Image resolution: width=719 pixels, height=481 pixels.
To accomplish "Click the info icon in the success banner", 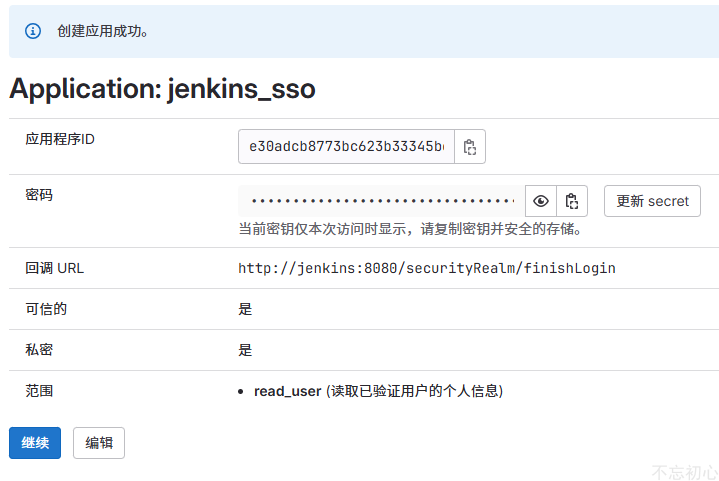I will click(x=33, y=31).
